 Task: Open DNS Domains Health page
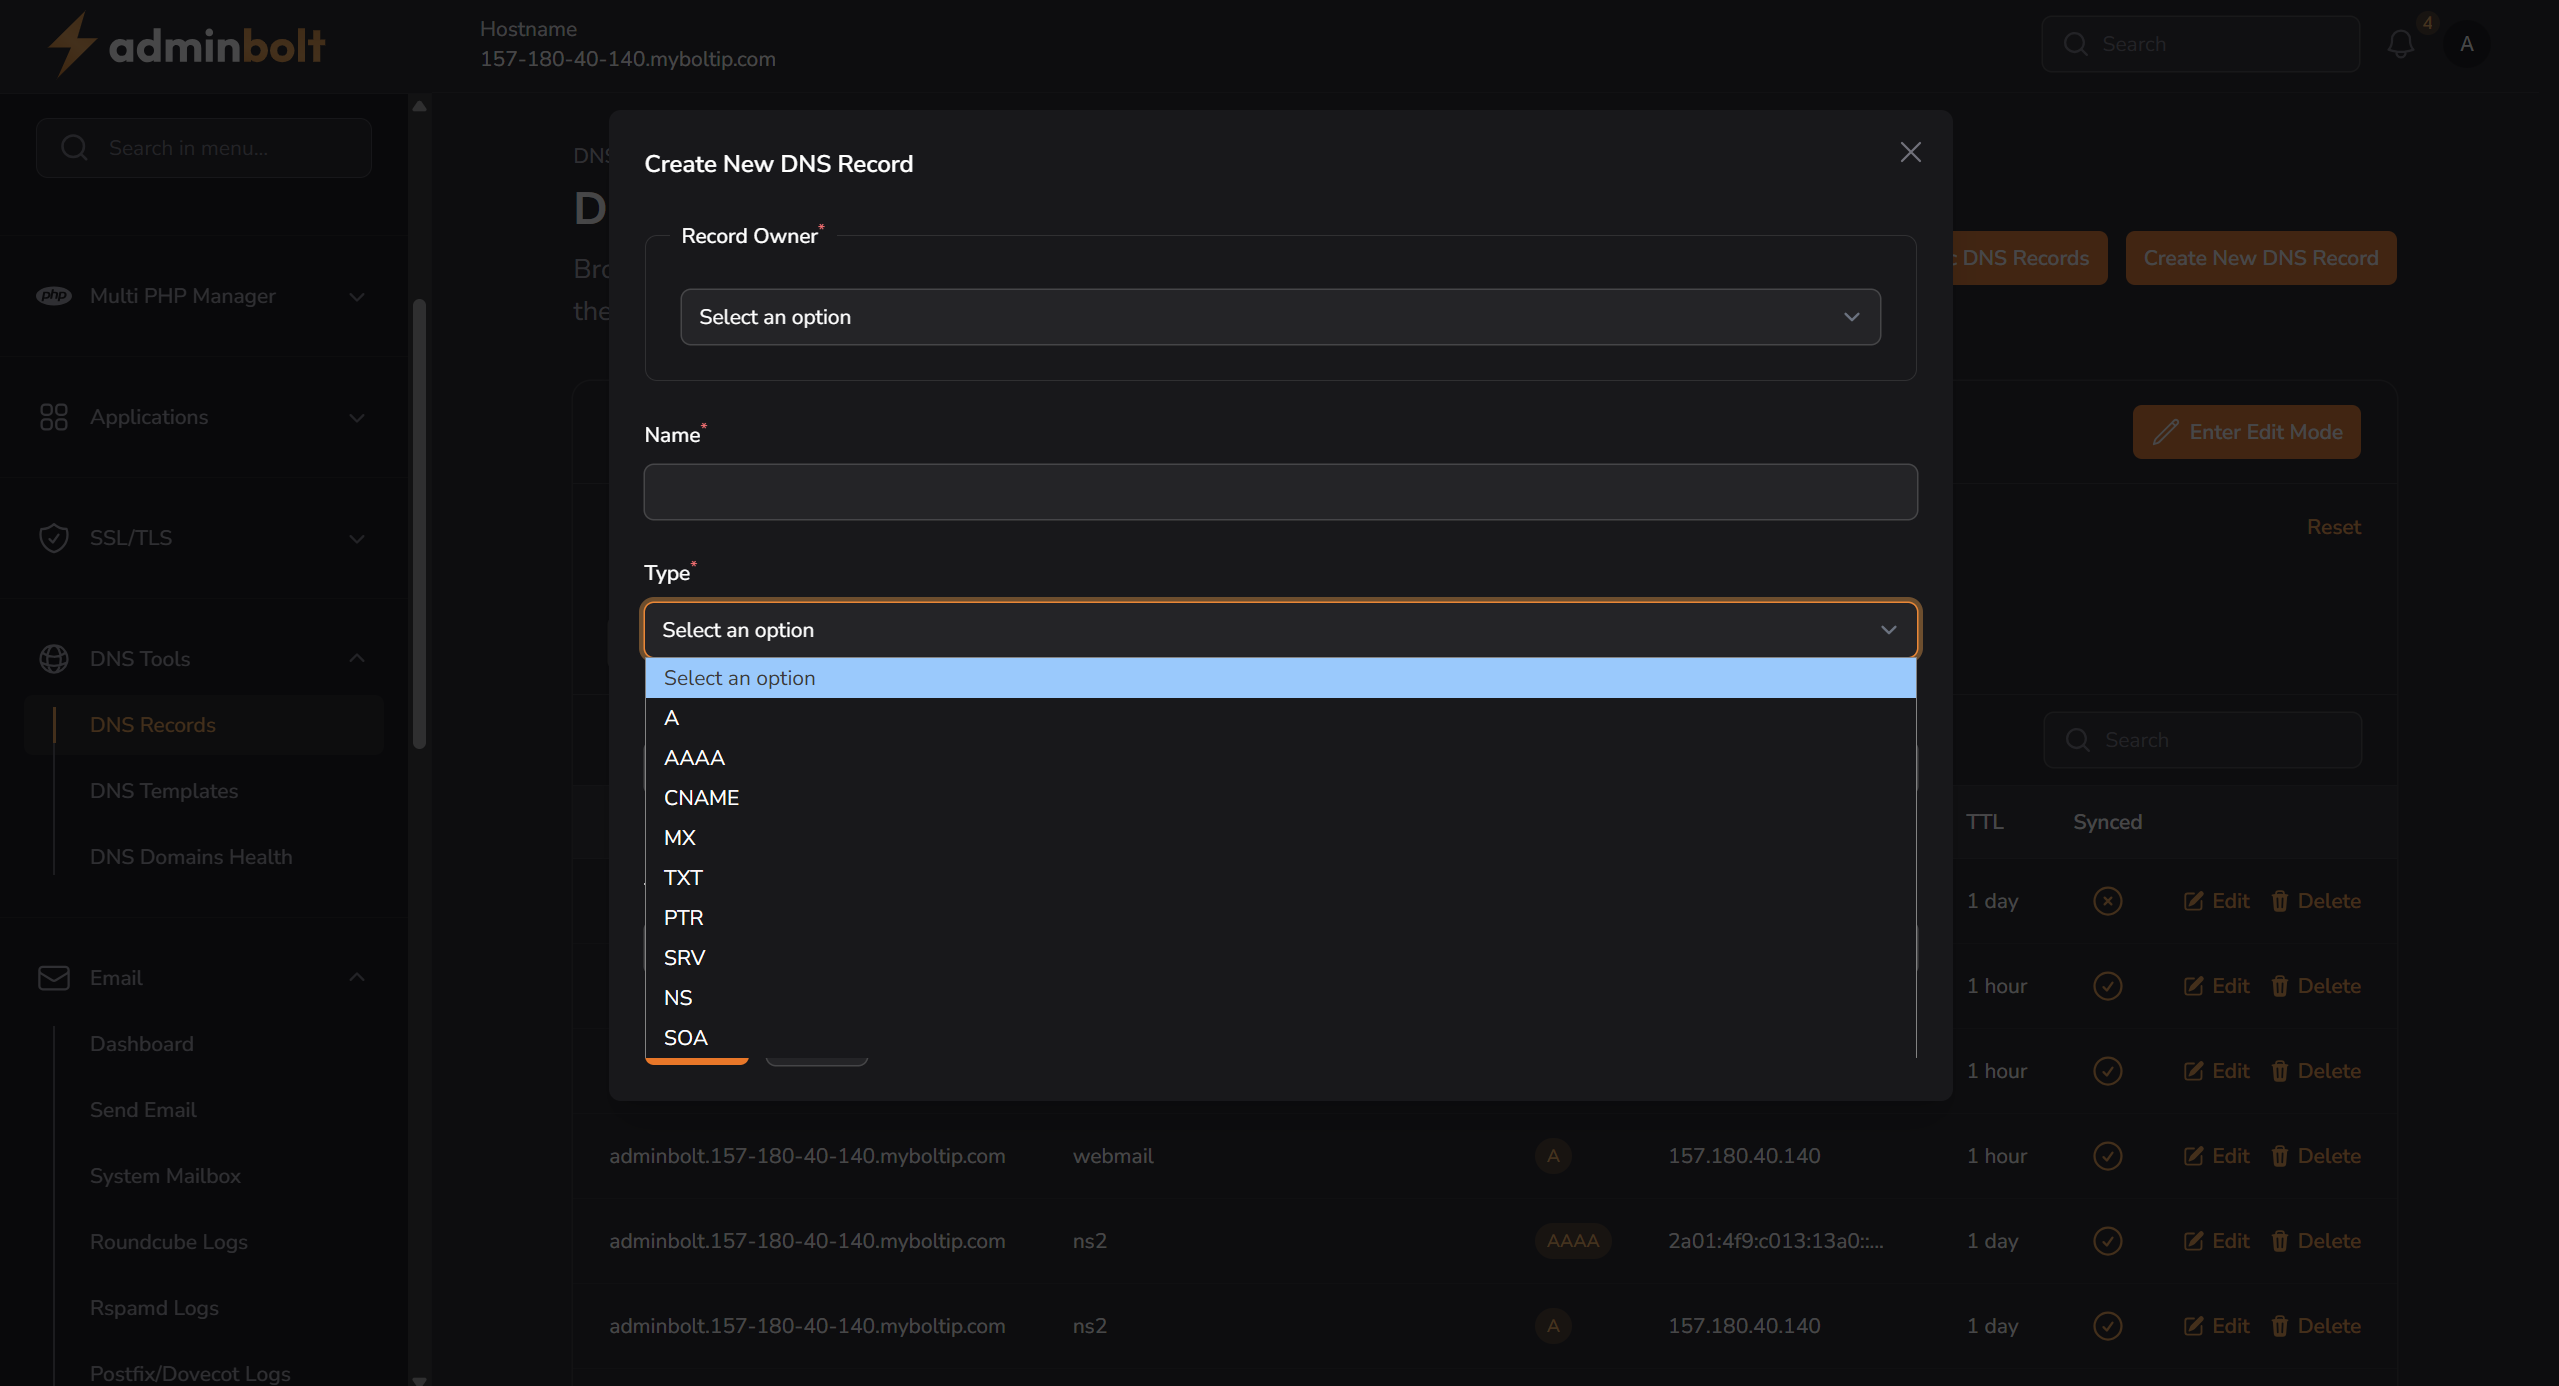tap(190, 857)
